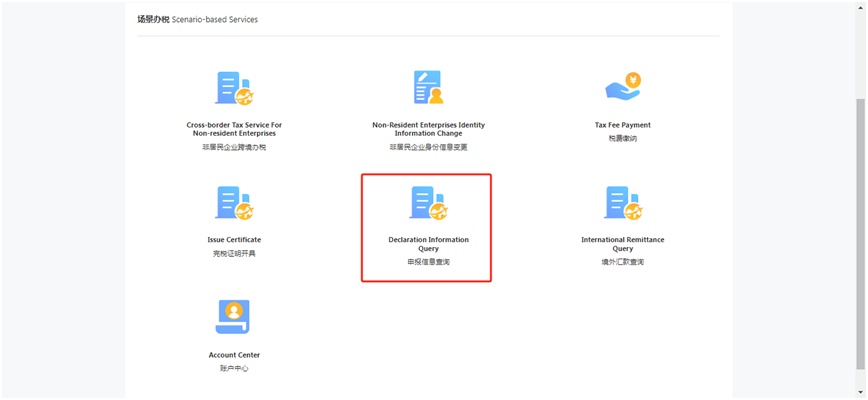Click the 'Issue Certificate' label
This screenshot has width=868, height=400.
(x=234, y=240)
